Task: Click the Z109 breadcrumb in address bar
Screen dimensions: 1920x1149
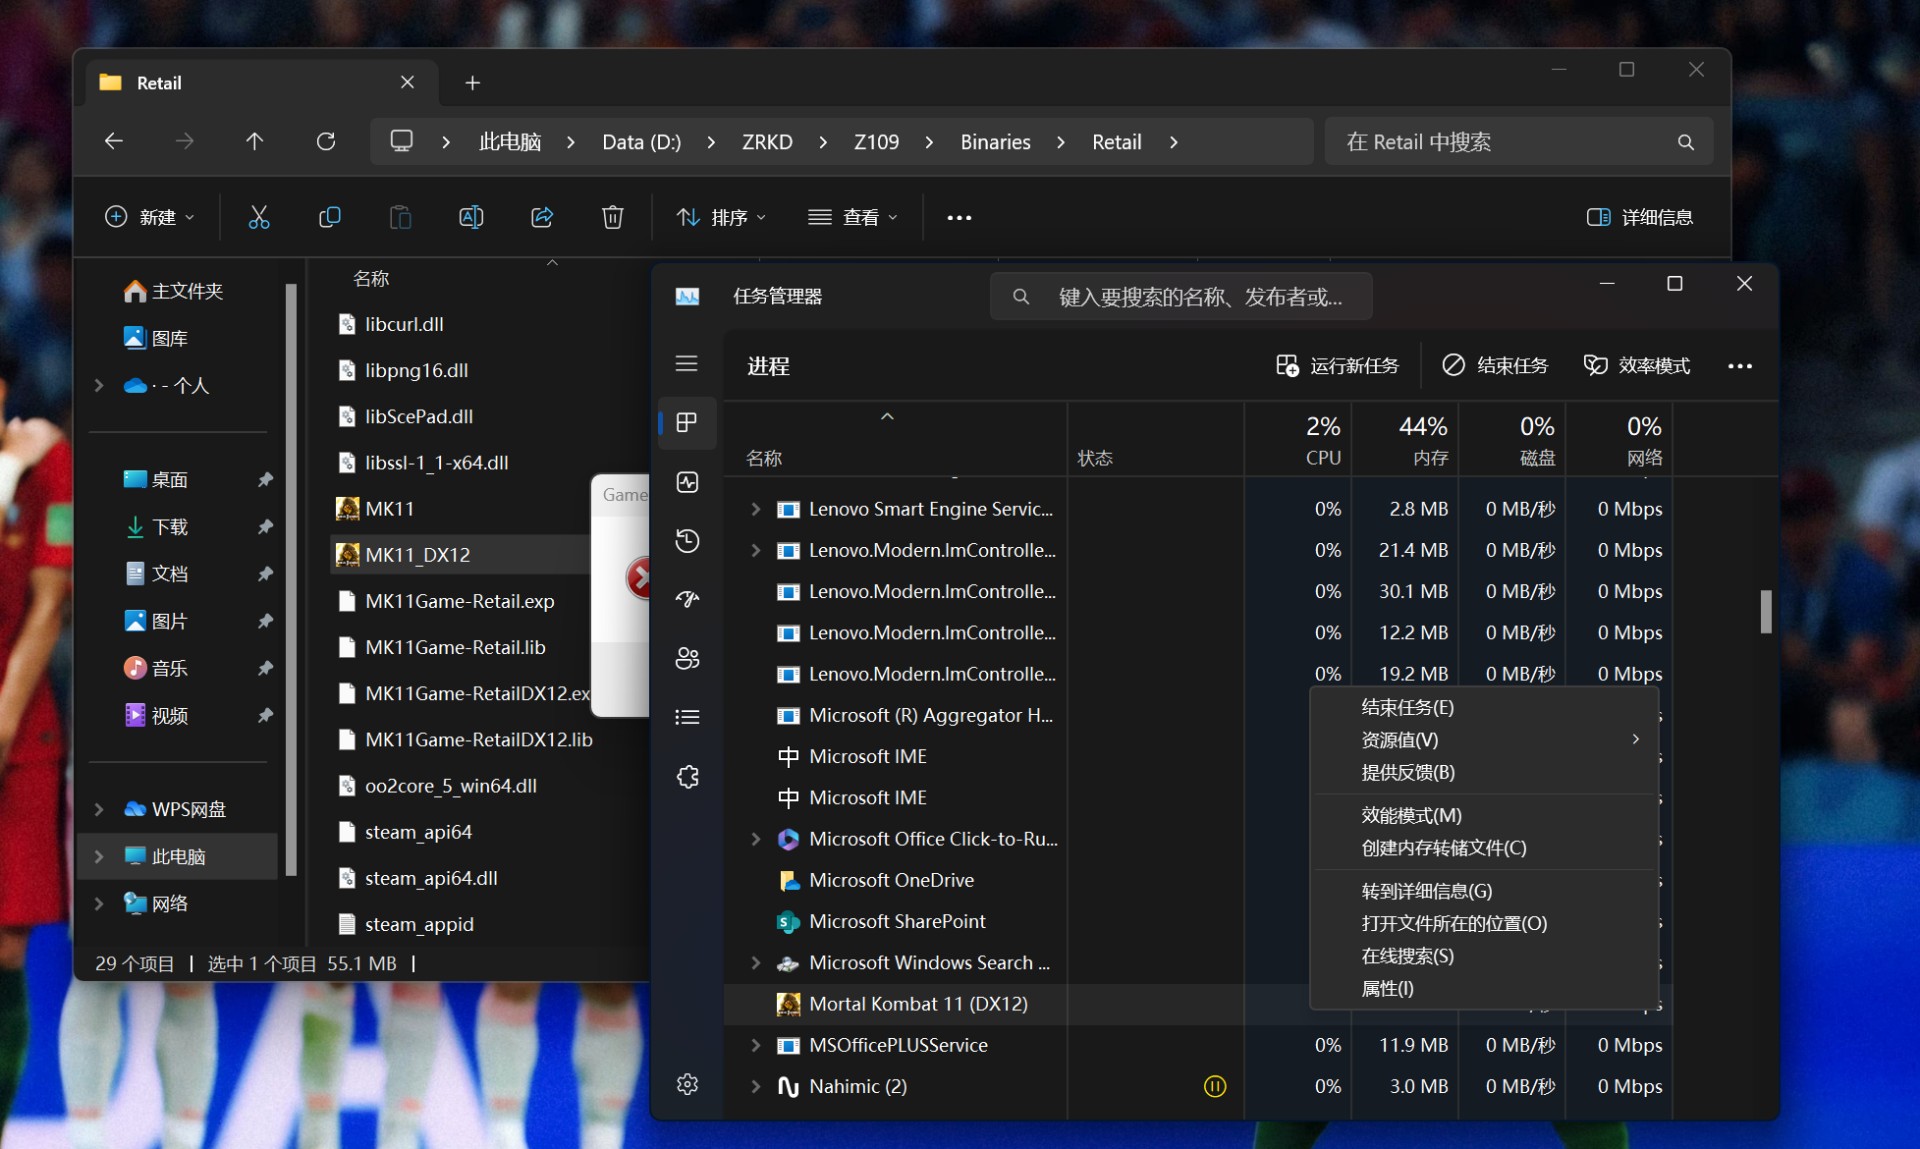Action: pyautogui.click(x=876, y=142)
